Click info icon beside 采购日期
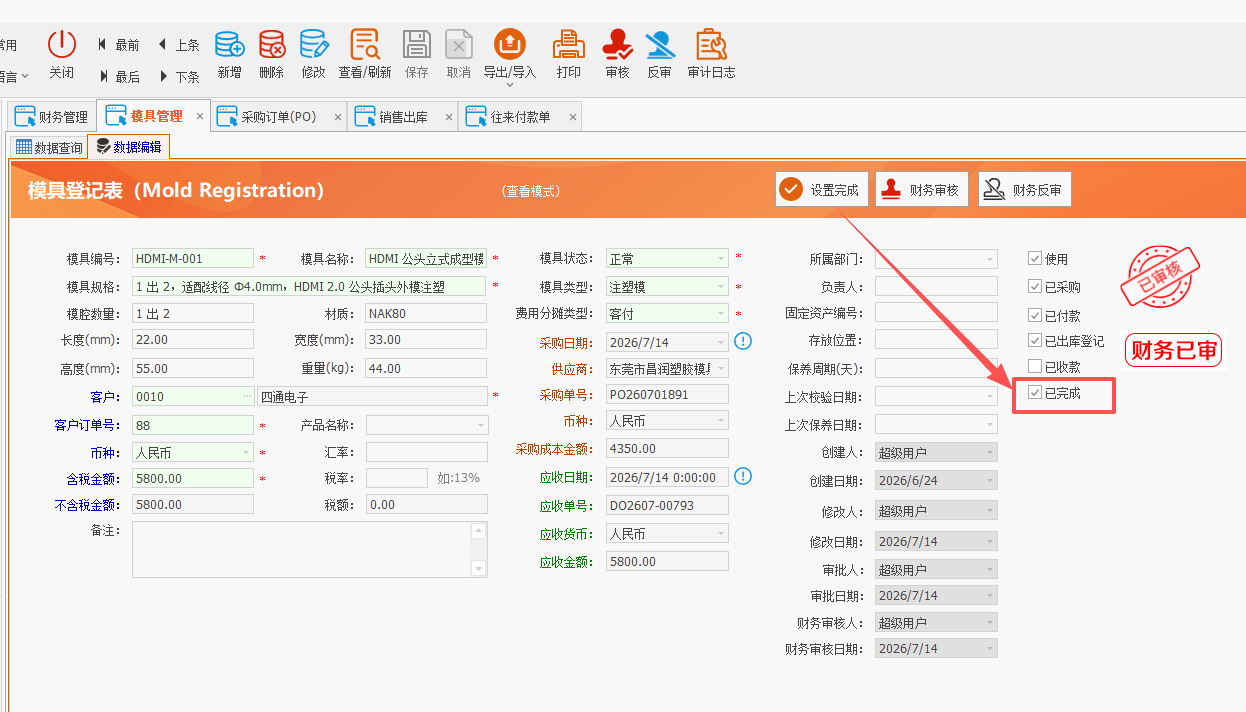The height and width of the screenshot is (712, 1246). pyautogui.click(x=743, y=342)
